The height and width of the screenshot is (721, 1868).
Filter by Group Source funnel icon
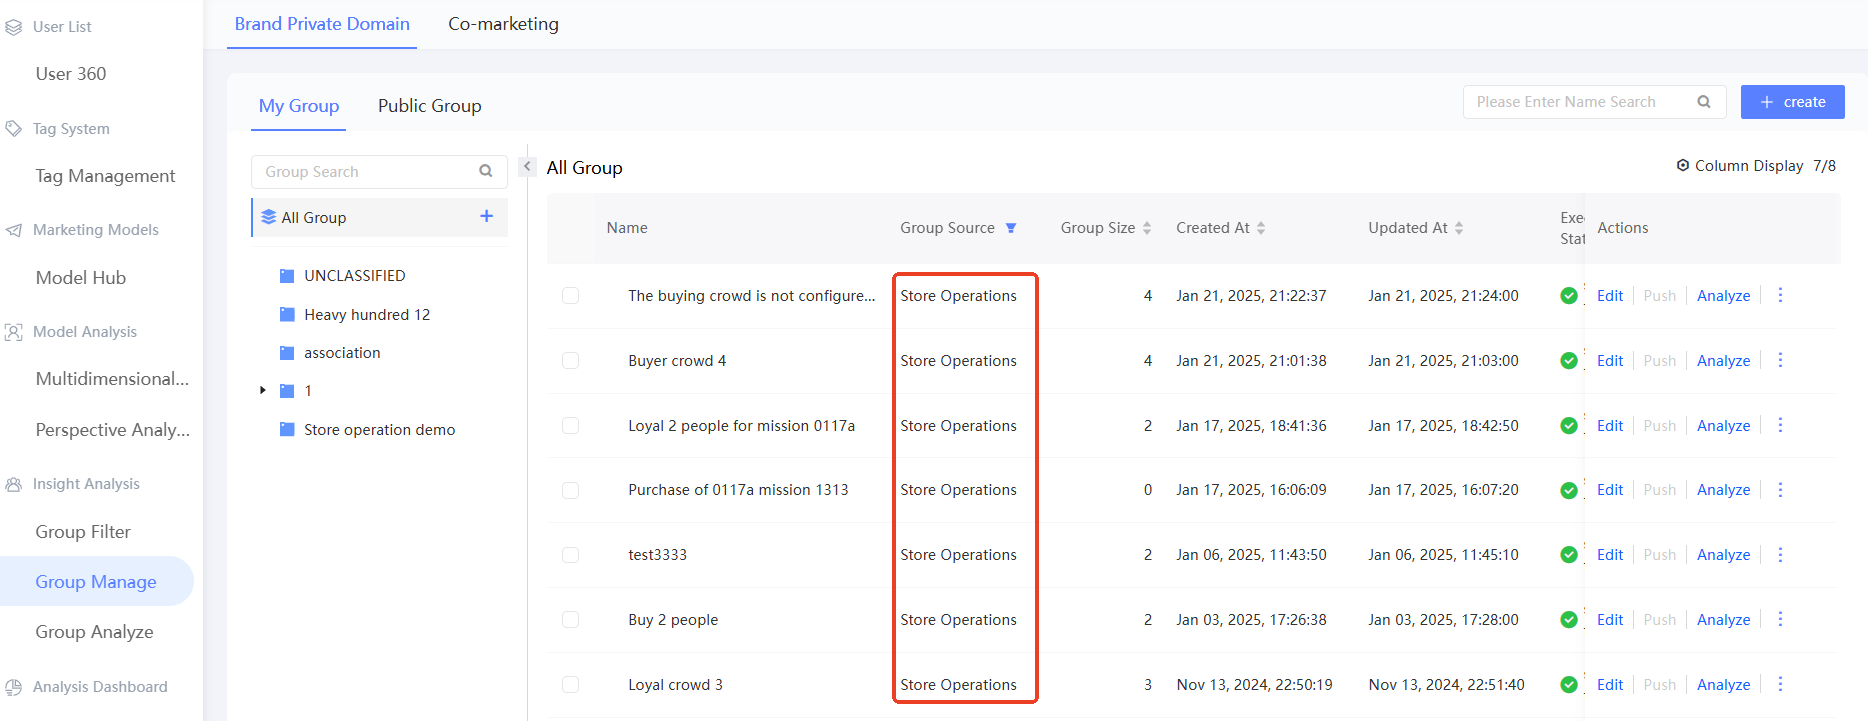[1011, 228]
